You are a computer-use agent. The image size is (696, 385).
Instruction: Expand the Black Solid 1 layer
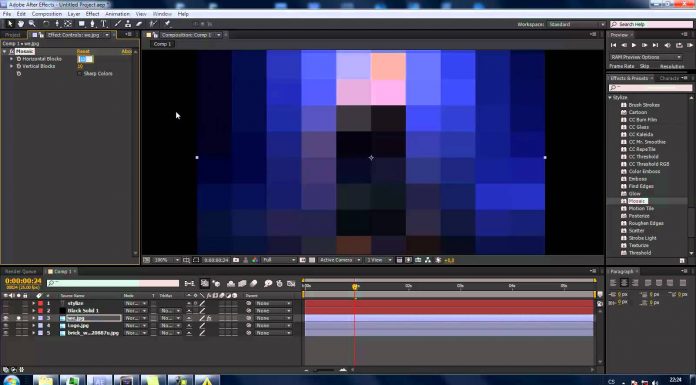pyautogui.click(x=33, y=310)
